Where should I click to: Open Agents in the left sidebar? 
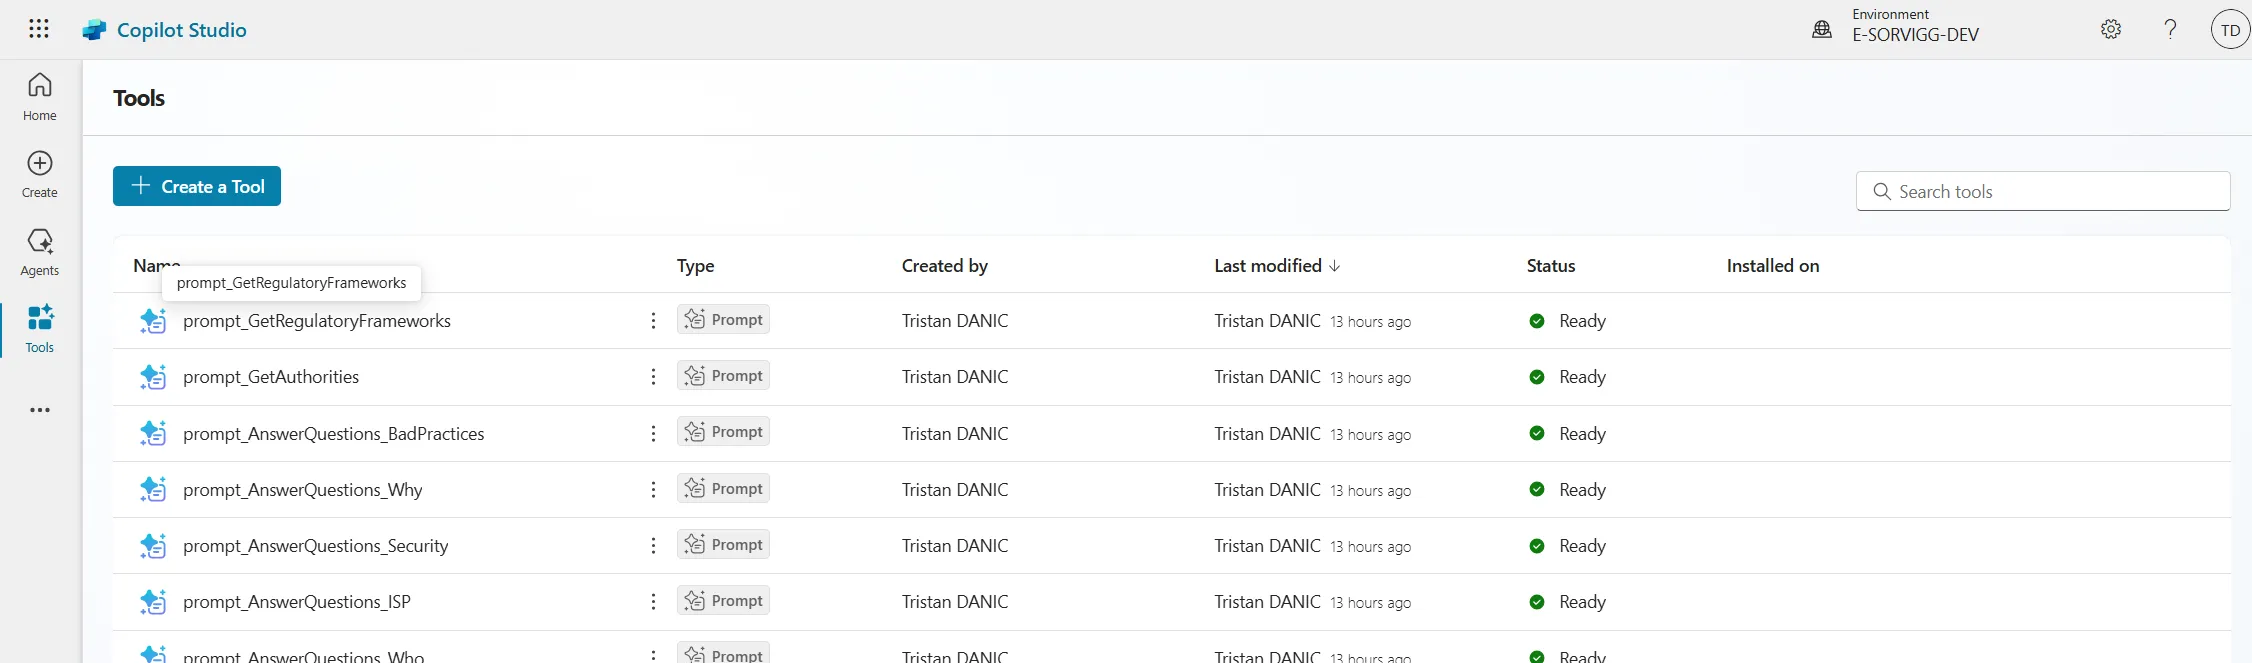pos(40,252)
